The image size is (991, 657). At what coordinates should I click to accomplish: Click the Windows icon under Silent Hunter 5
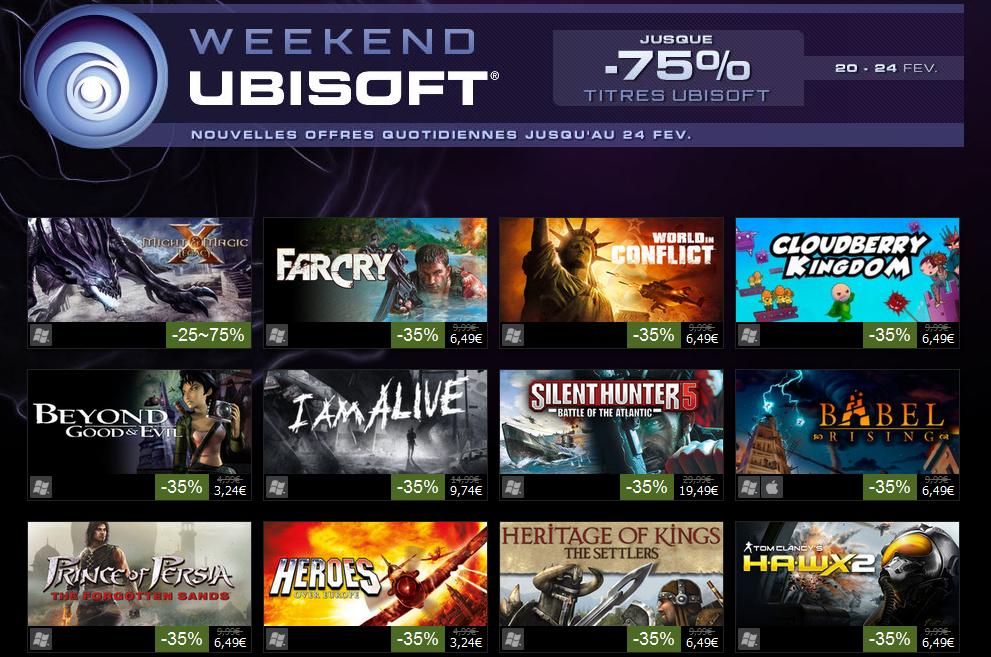[513, 488]
